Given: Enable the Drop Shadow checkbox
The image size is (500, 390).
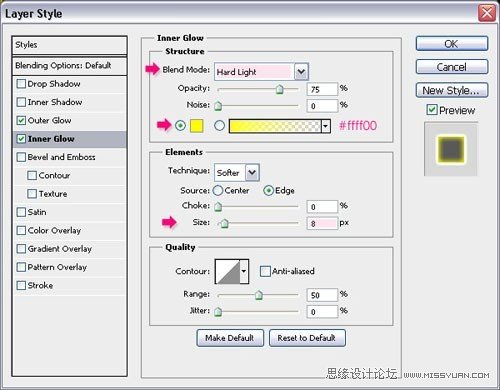Looking at the screenshot, I should point(21,84).
